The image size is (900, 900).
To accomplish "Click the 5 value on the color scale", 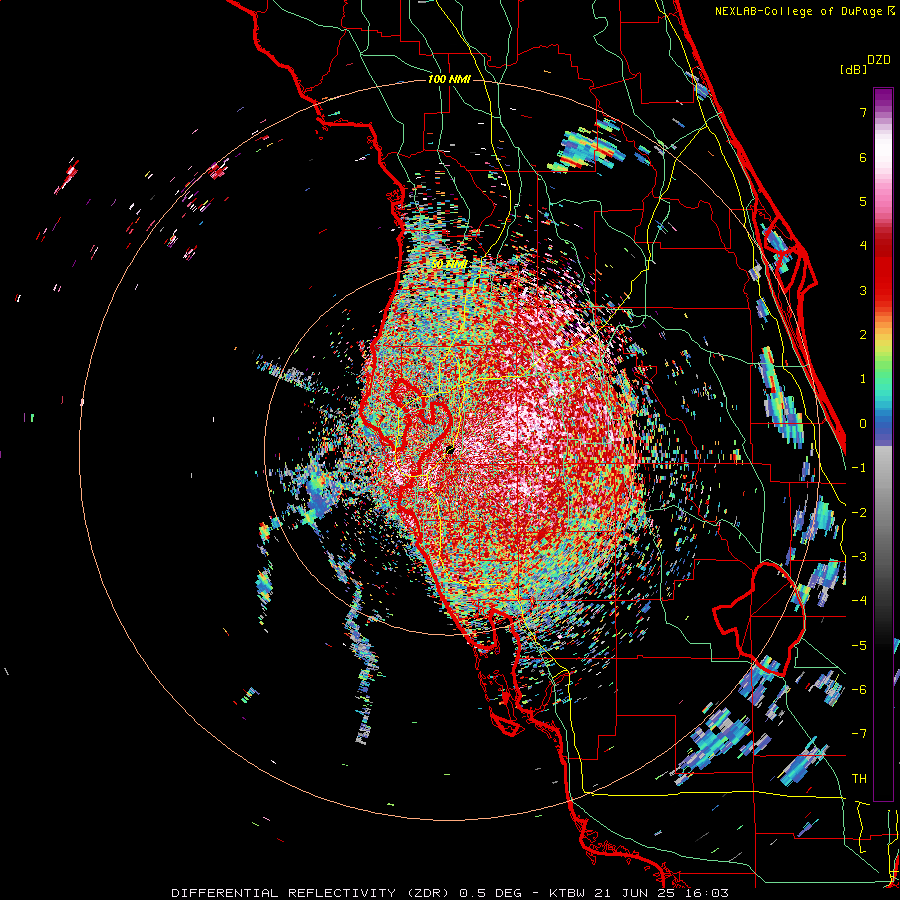I will pos(863,201).
